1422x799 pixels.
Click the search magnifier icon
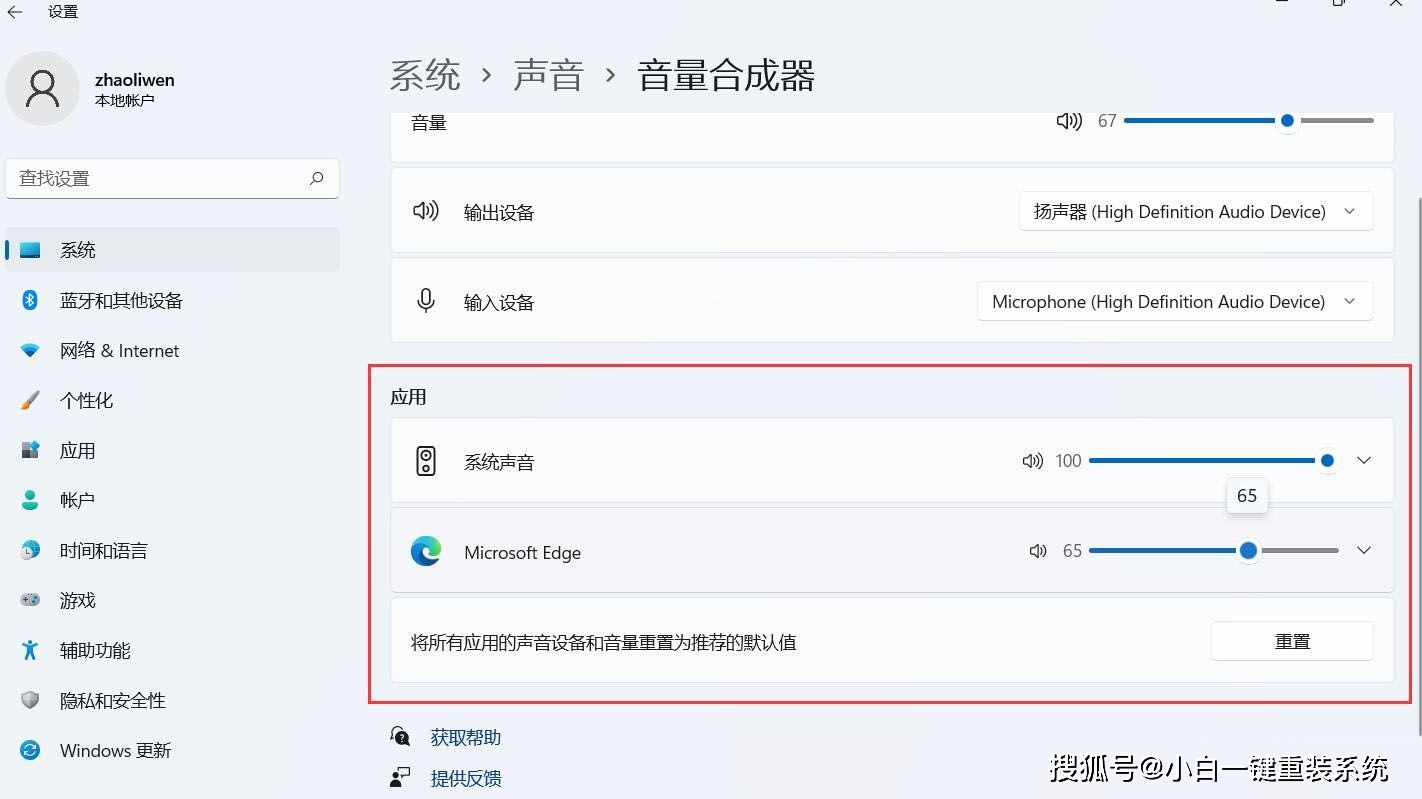coord(317,178)
